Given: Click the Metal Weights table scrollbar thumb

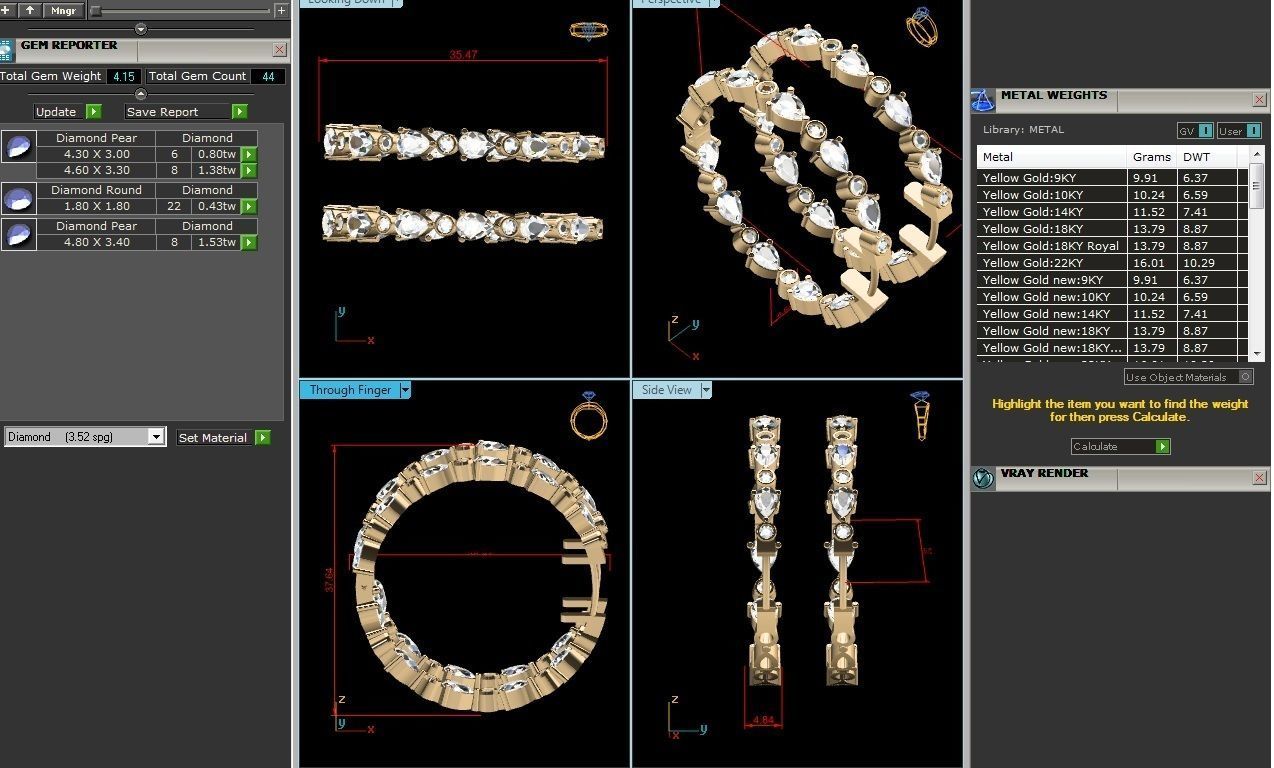Looking at the screenshot, I should click(x=1257, y=187).
